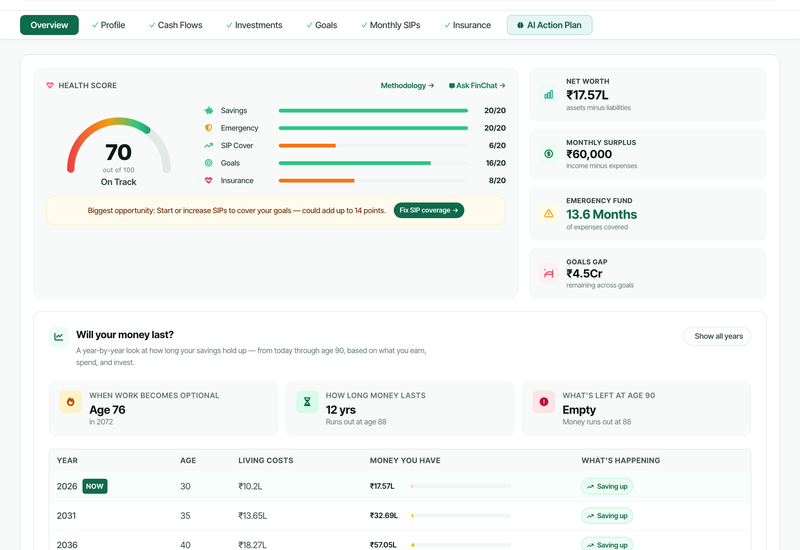Click the Insurance orange progress bar
Screen dimensions: 800x550
pos(316,181)
